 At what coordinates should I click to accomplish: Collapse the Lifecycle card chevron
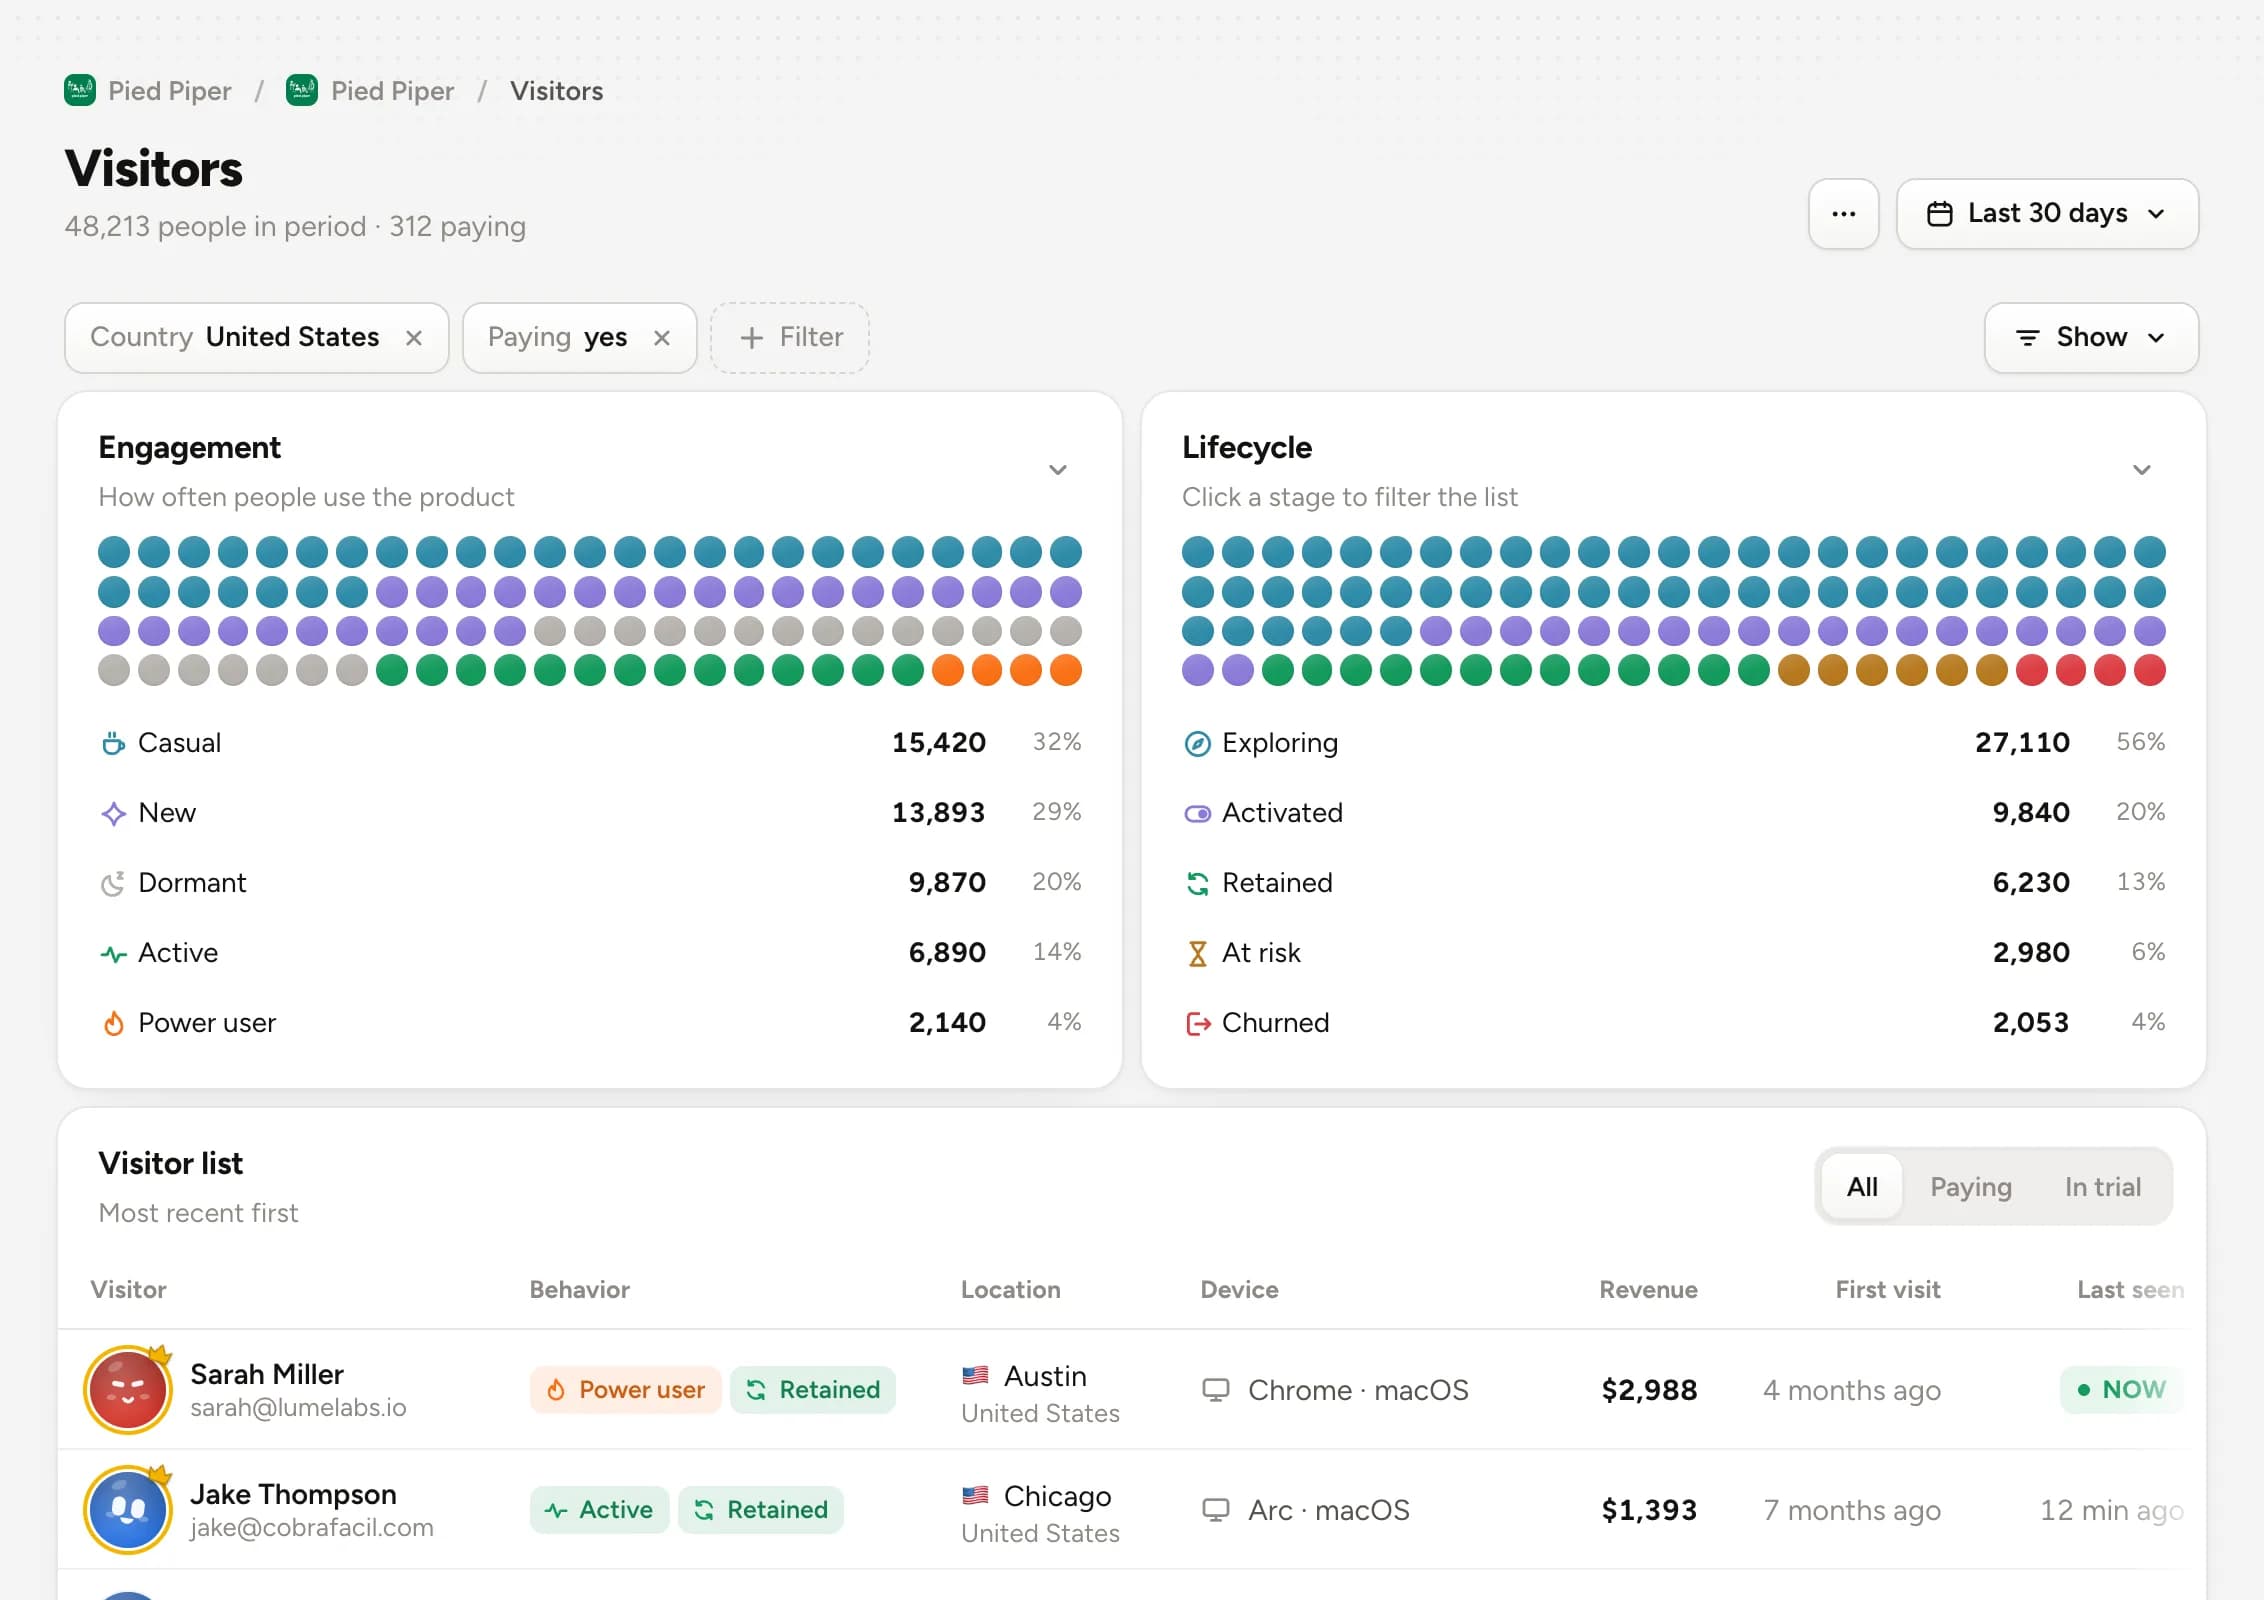point(2142,470)
